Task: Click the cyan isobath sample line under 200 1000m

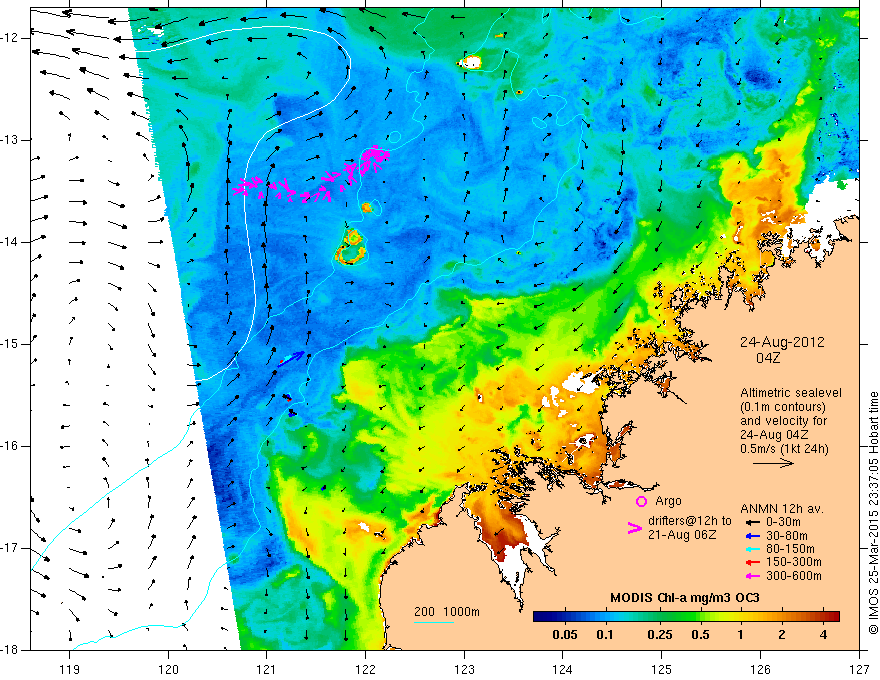Action: click(x=434, y=622)
